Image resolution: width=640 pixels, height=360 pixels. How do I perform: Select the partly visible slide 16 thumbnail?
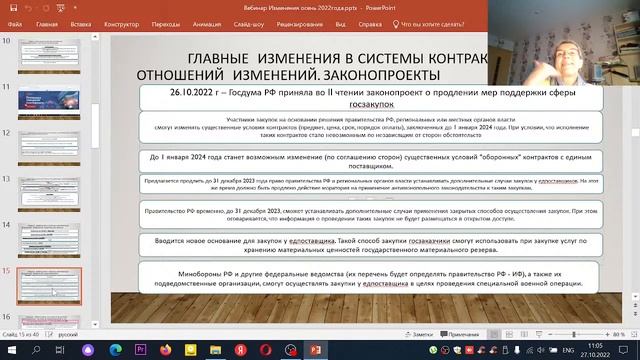[49, 322]
